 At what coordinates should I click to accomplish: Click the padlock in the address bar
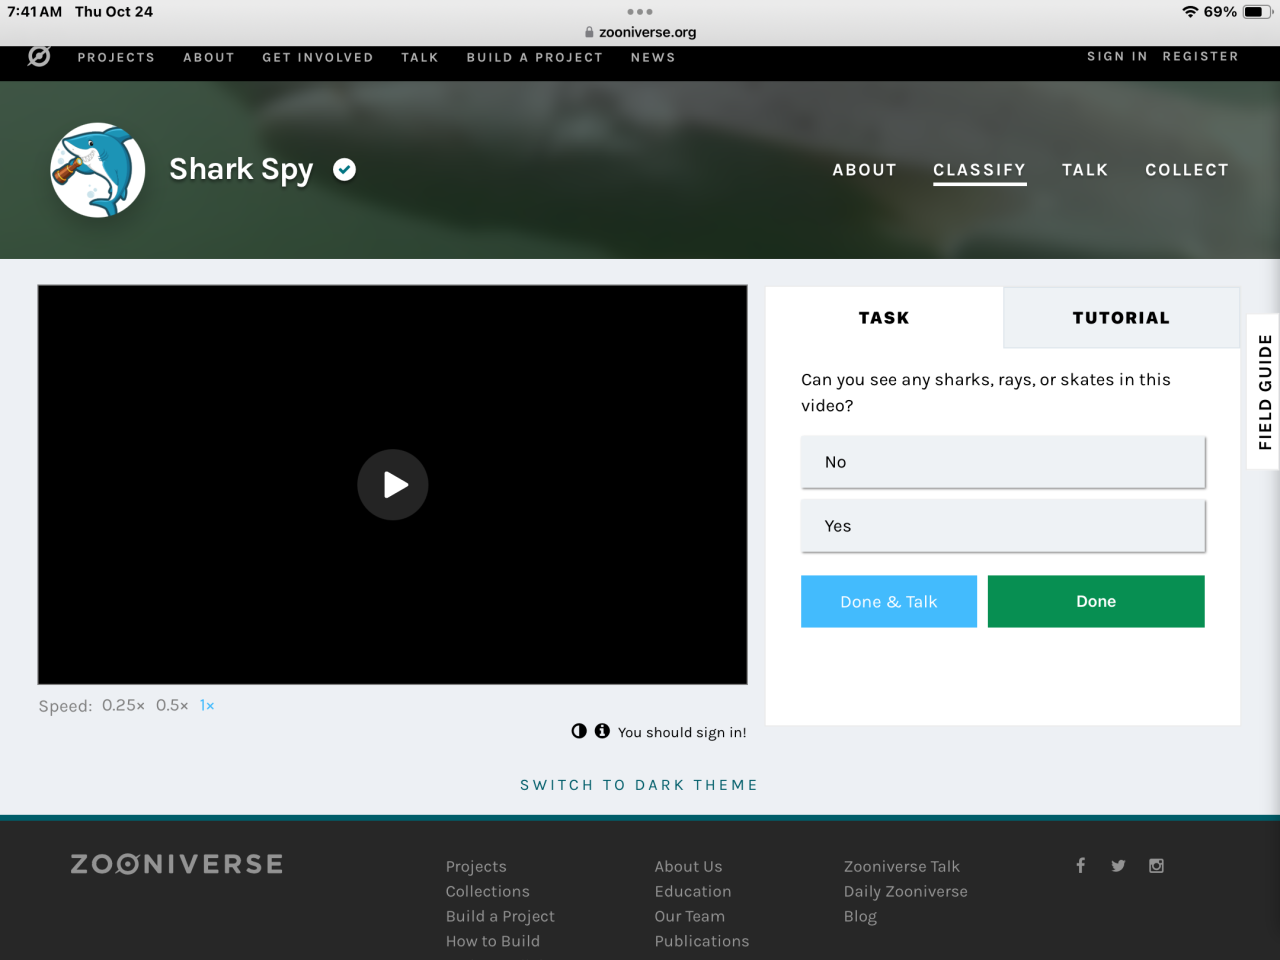click(x=589, y=32)
